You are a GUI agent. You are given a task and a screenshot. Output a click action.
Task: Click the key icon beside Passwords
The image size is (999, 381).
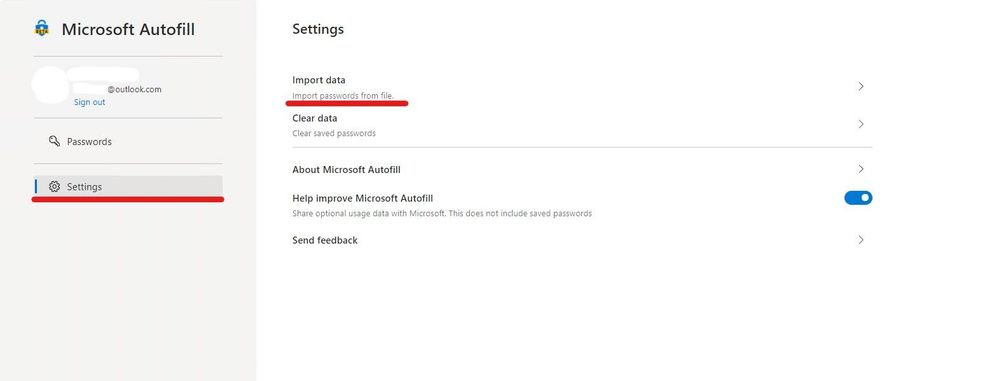(x=55, y=141)
